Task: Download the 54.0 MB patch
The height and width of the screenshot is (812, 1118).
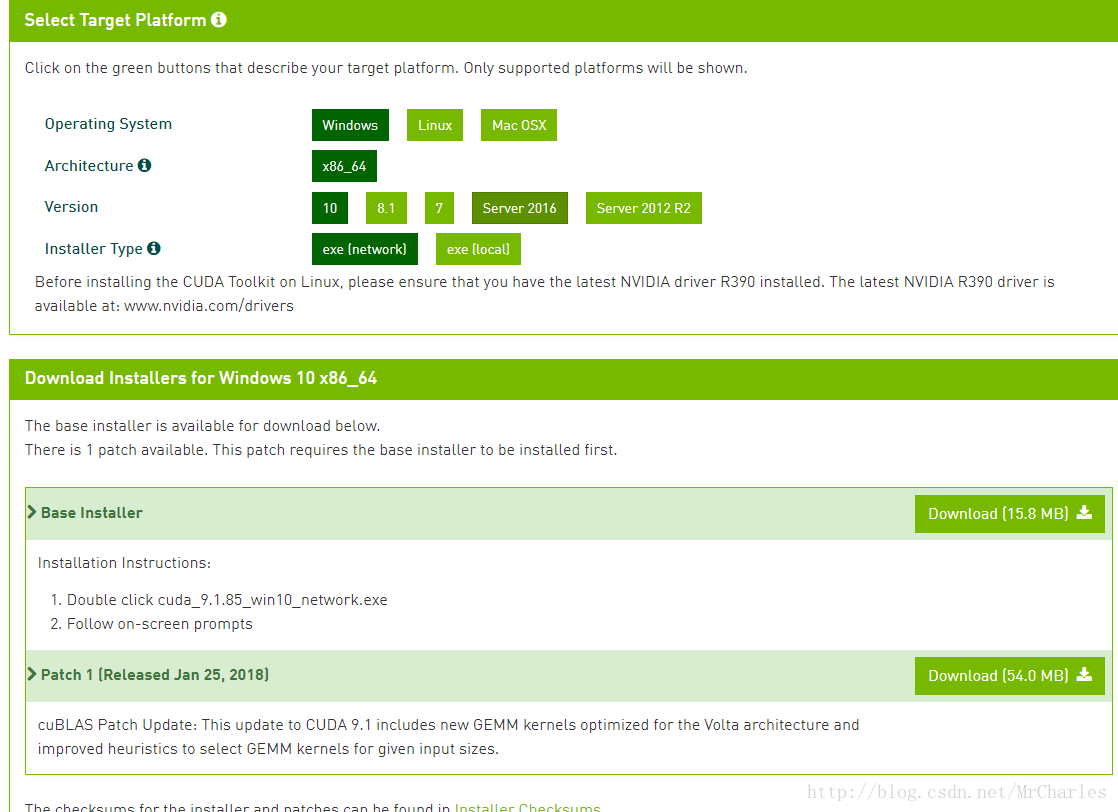Action: point(1010,676)
